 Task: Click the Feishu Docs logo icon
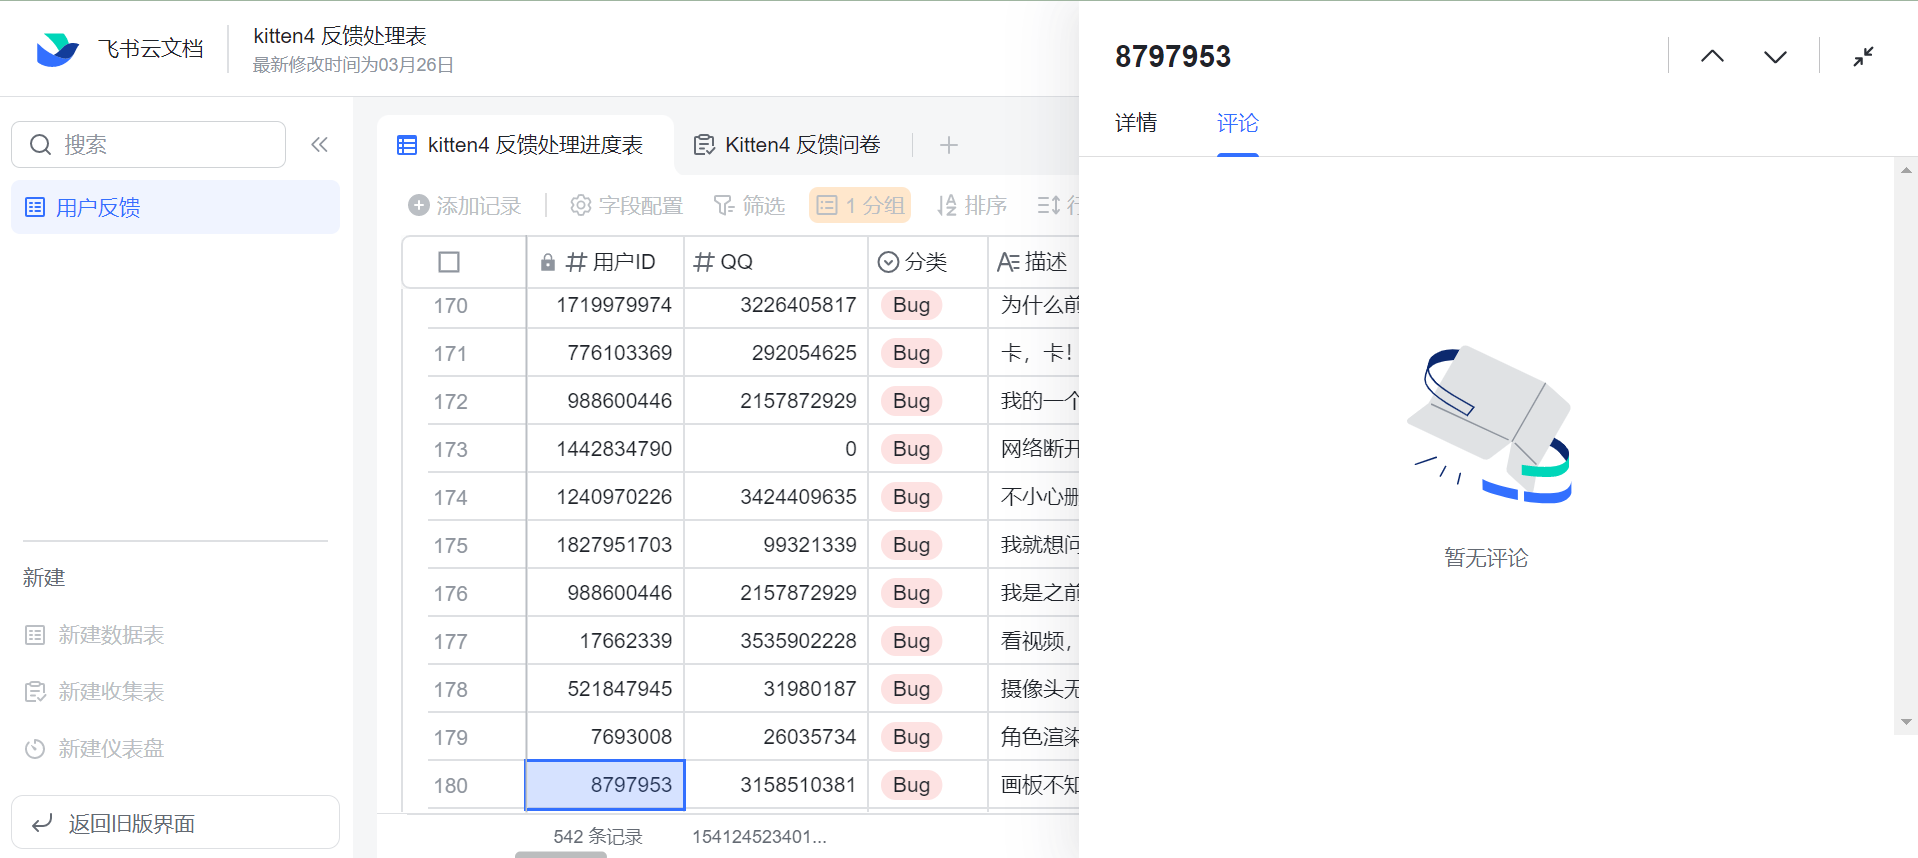pyautogui.click(x=57, y=49)
